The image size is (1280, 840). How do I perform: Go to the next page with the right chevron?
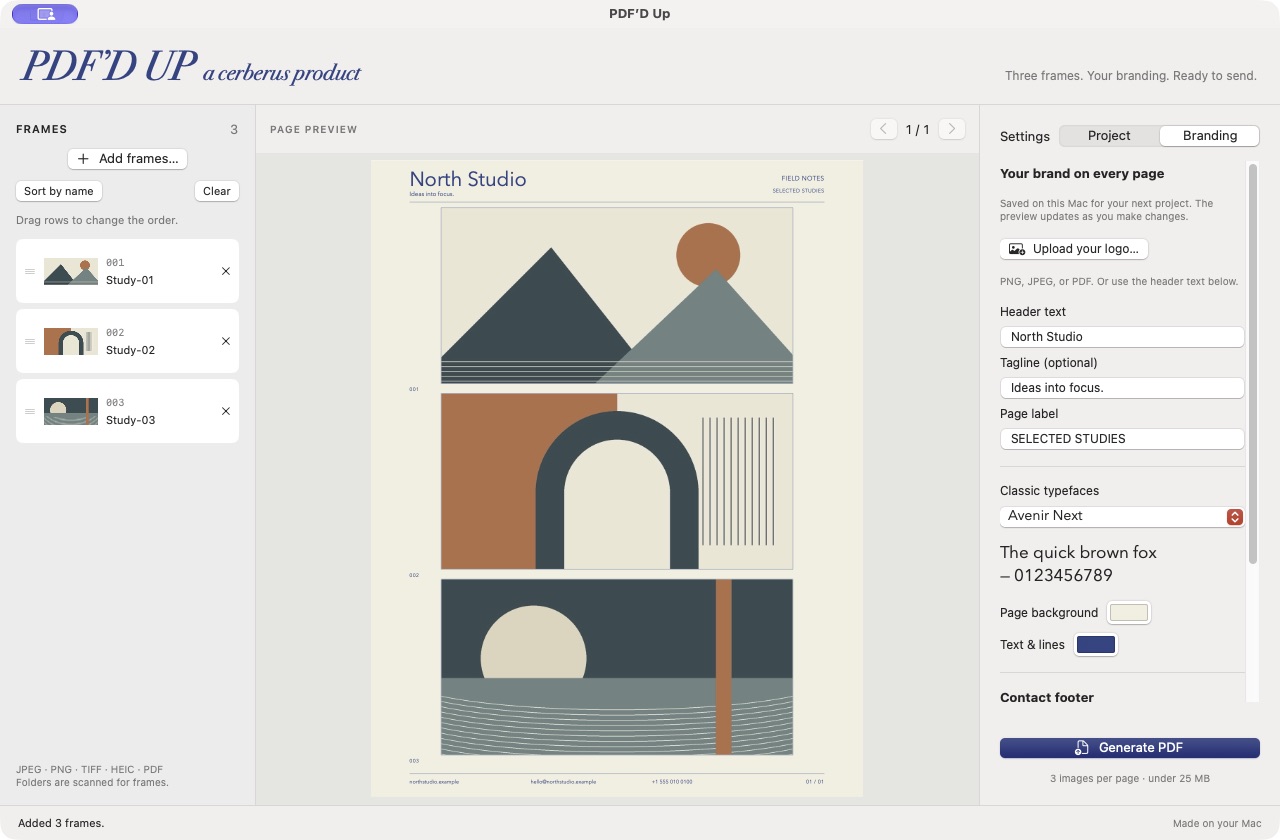(952, 129)
